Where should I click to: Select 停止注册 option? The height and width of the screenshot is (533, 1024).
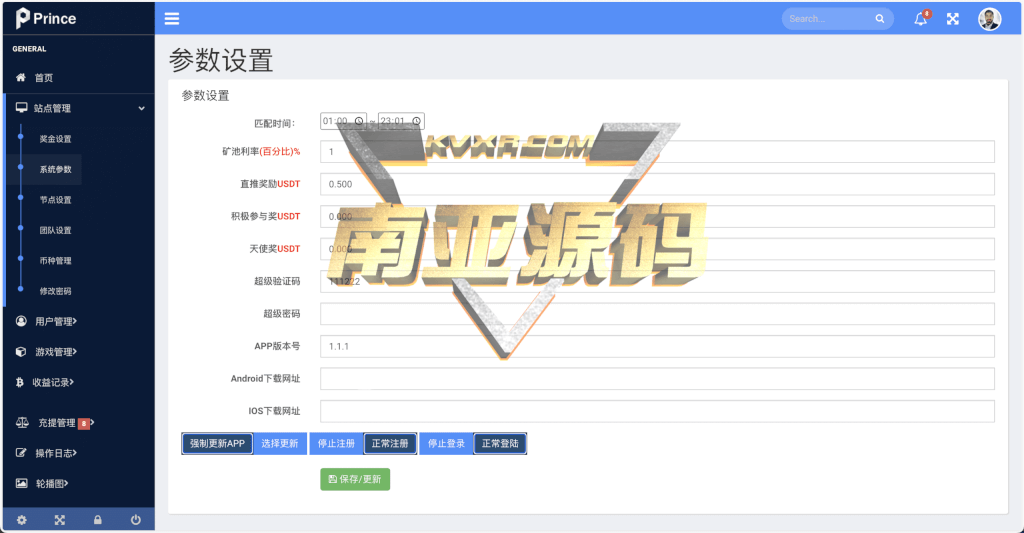pyautogui.click(x=336, y=444)
